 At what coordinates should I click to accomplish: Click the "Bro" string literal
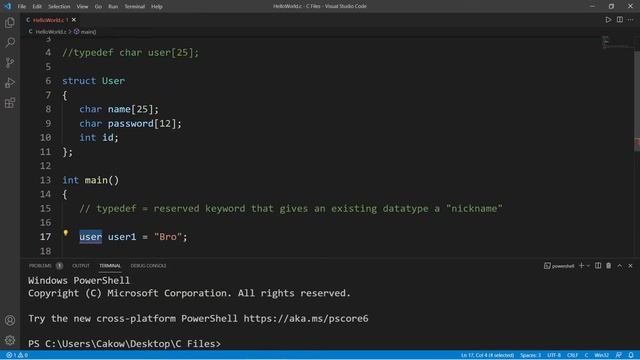[168, 237]
